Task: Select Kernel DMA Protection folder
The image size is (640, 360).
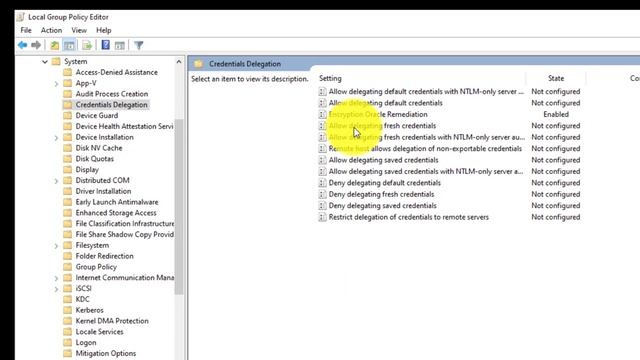Action: [x=112, y=321]
